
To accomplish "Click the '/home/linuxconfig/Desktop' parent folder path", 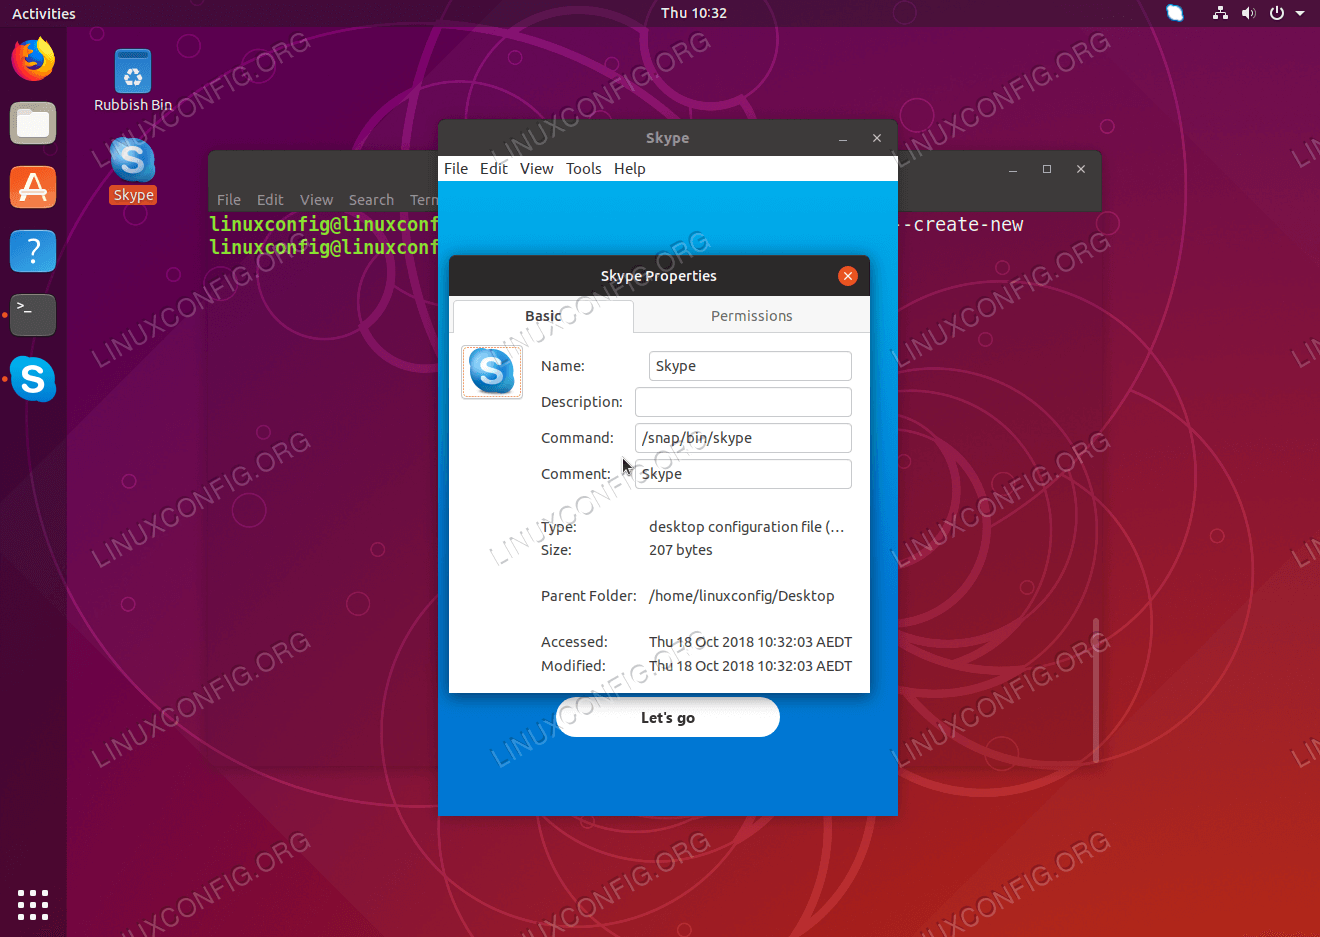I will pos(742,596).
